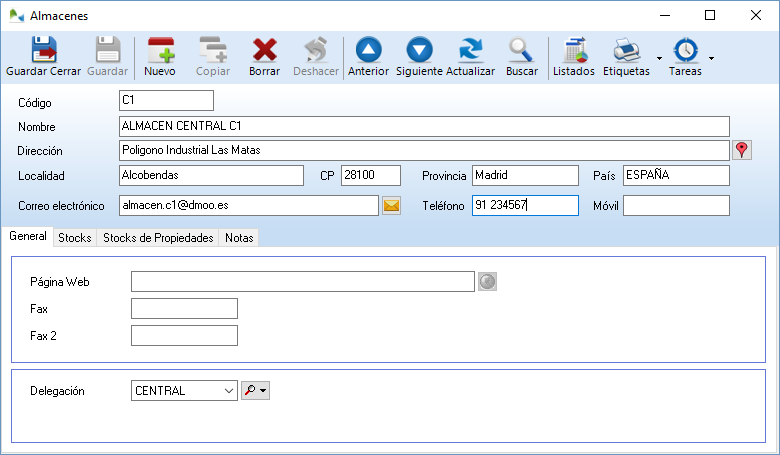Expand the Etiquetas dropdown arrow
The height and width of the screenshot is (455, 780).
coord(659,59)
